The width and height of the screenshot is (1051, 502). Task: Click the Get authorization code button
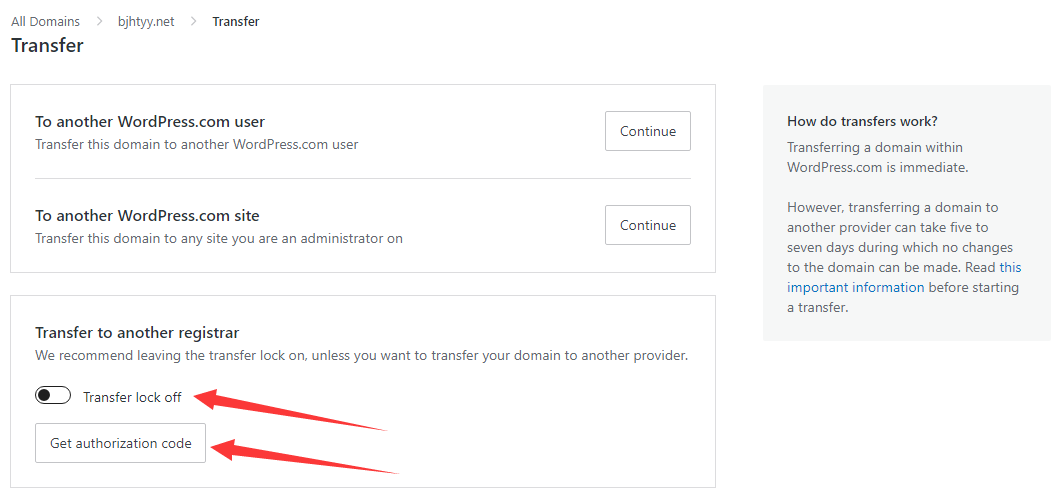tap(120, 443)
